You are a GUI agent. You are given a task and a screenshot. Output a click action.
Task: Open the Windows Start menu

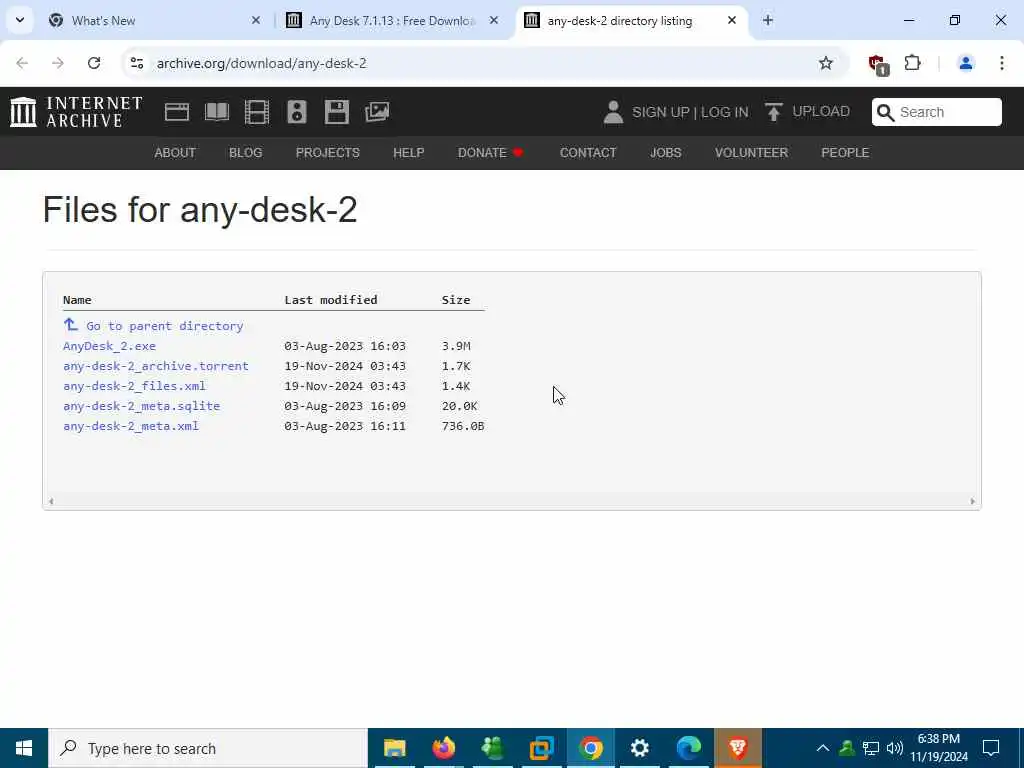[x=24, y=748]
